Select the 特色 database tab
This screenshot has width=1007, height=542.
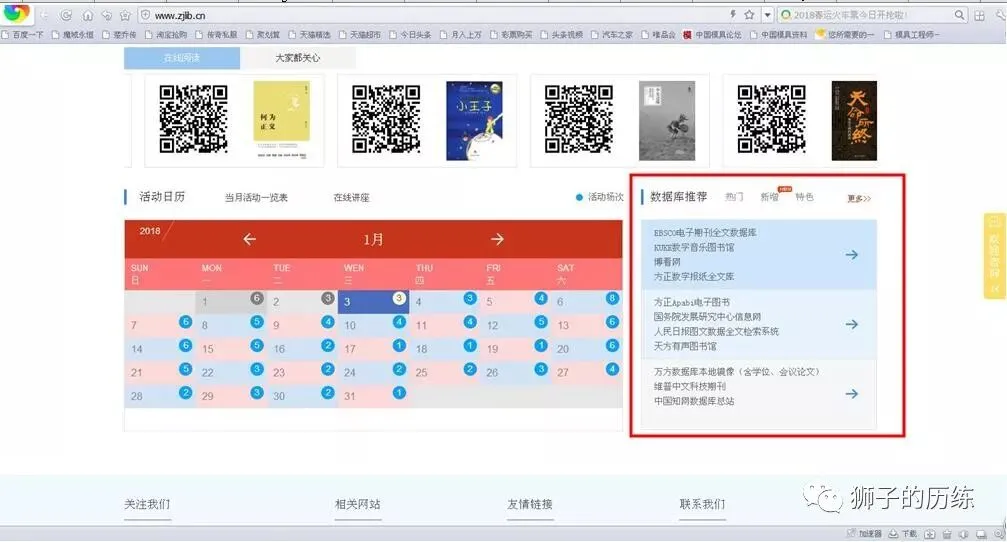point(804,197)
